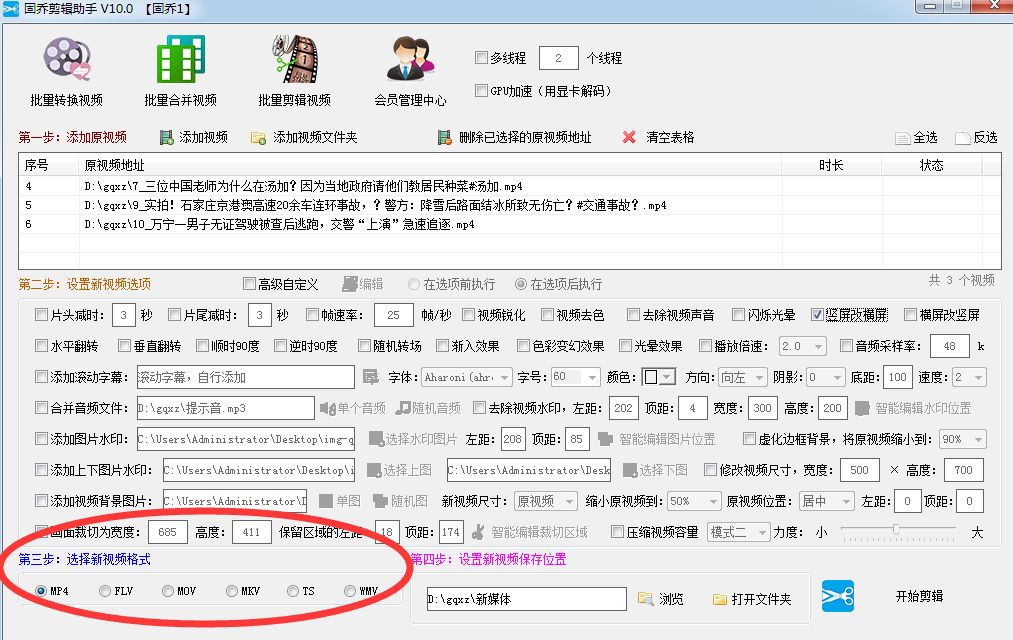Click 浏览 folder search icon

point(645,599)
